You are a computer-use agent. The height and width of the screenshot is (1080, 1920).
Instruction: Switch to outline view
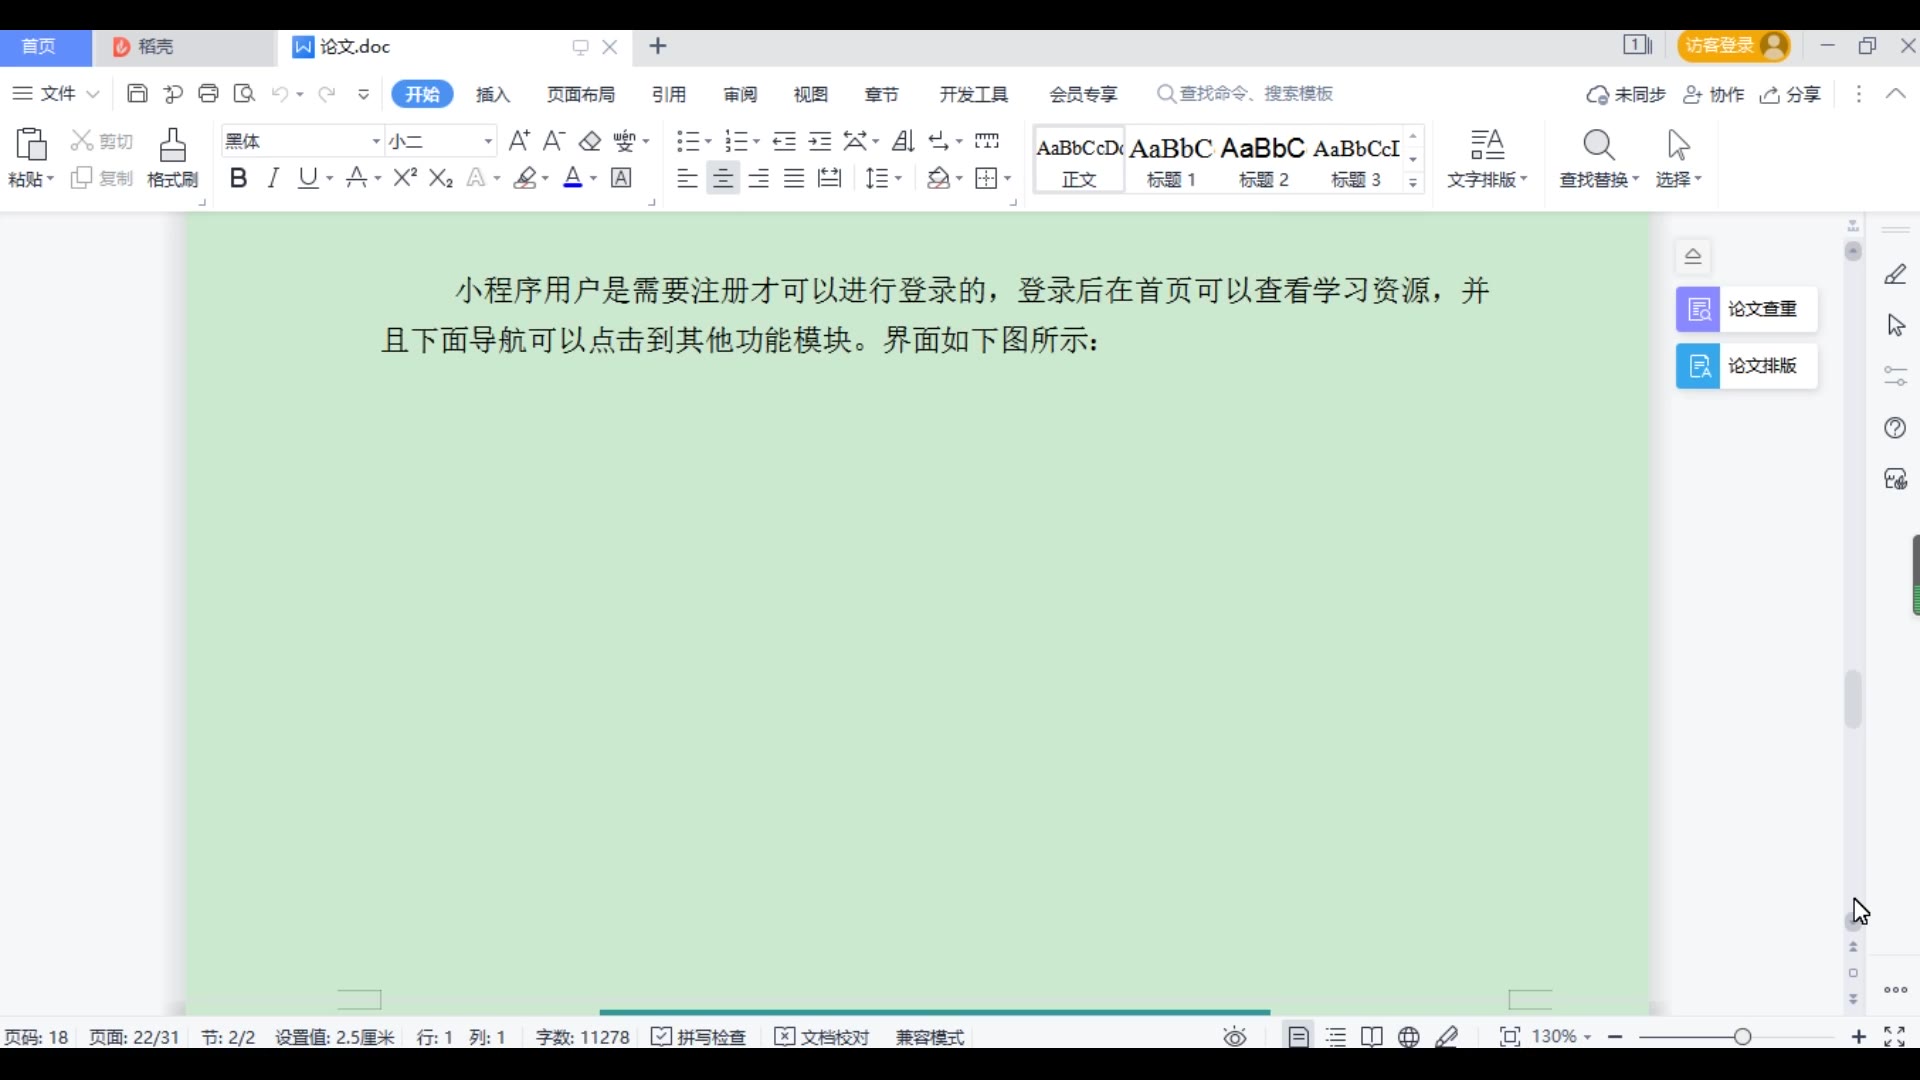(1336, 1037)
